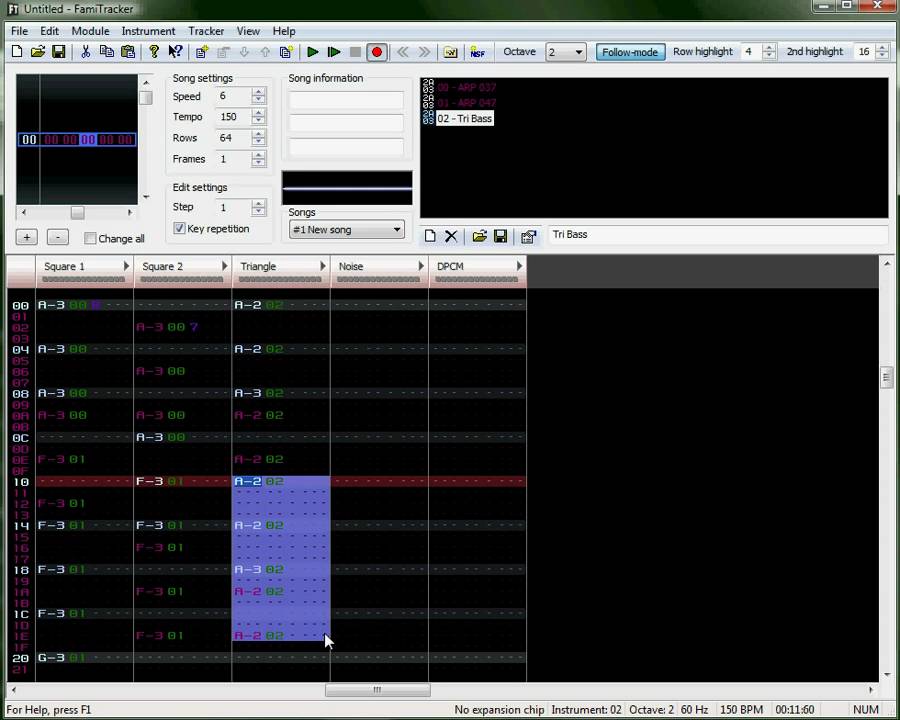Image resolution: width=900 pixels, height=720 pixels.
Task: Open About via the question mark icon
Action: click(x=154, y=52)
